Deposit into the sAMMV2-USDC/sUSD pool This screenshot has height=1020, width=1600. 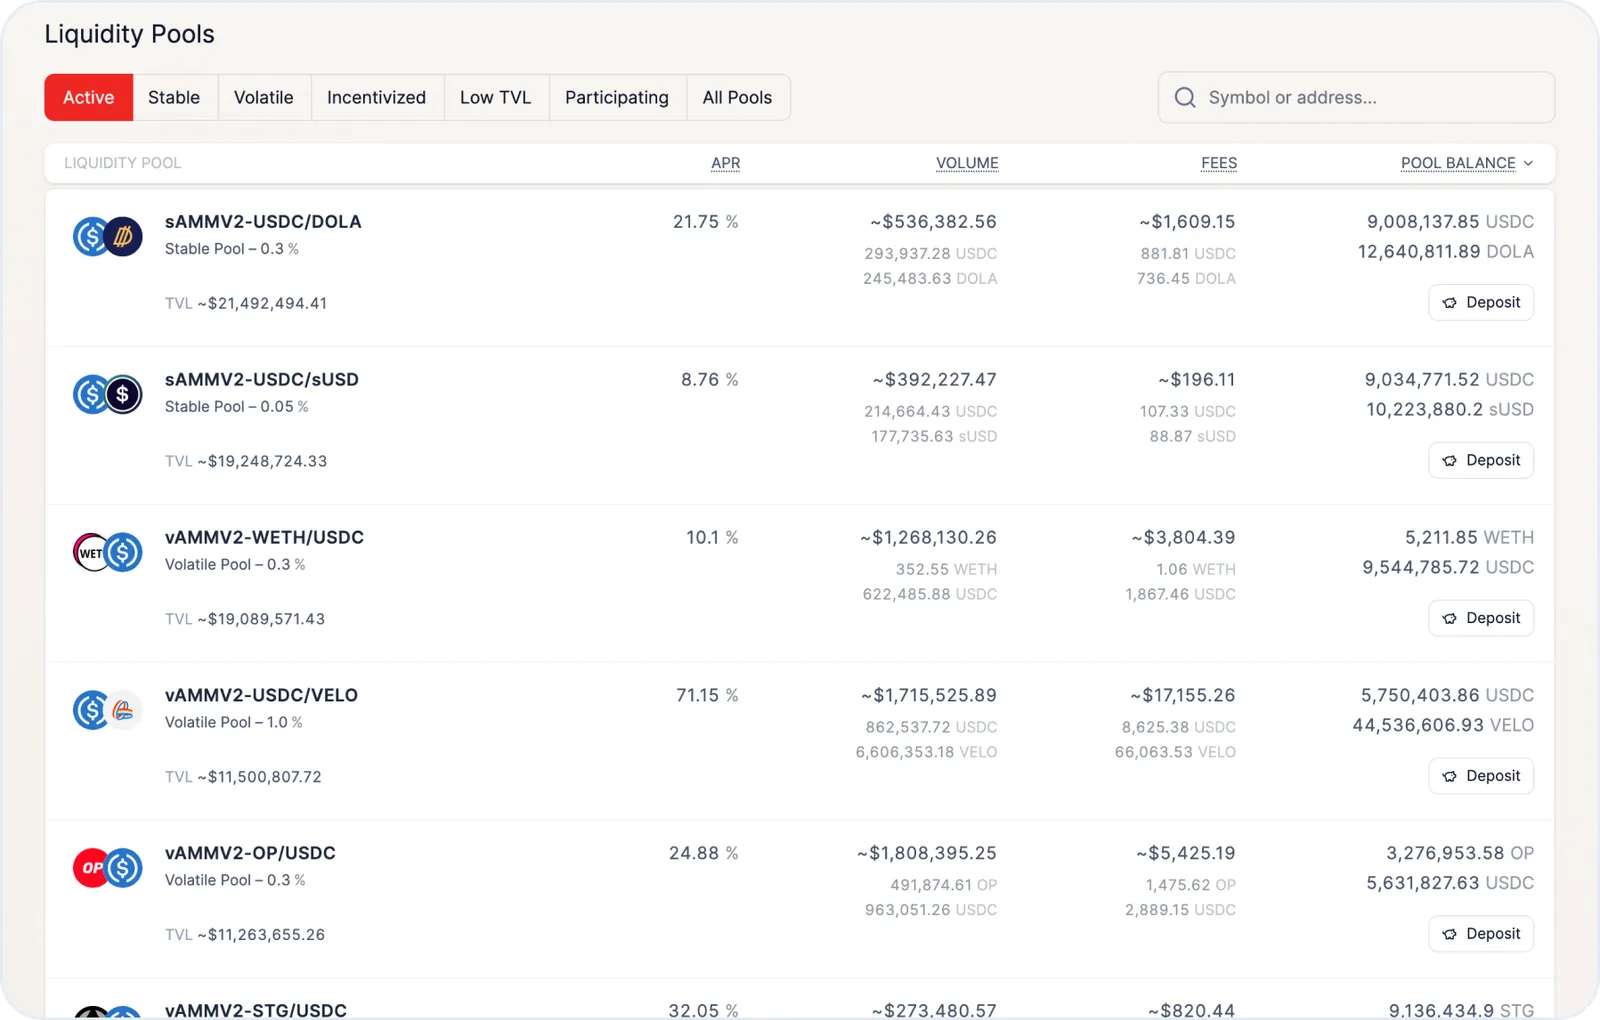pos(1481,460)
